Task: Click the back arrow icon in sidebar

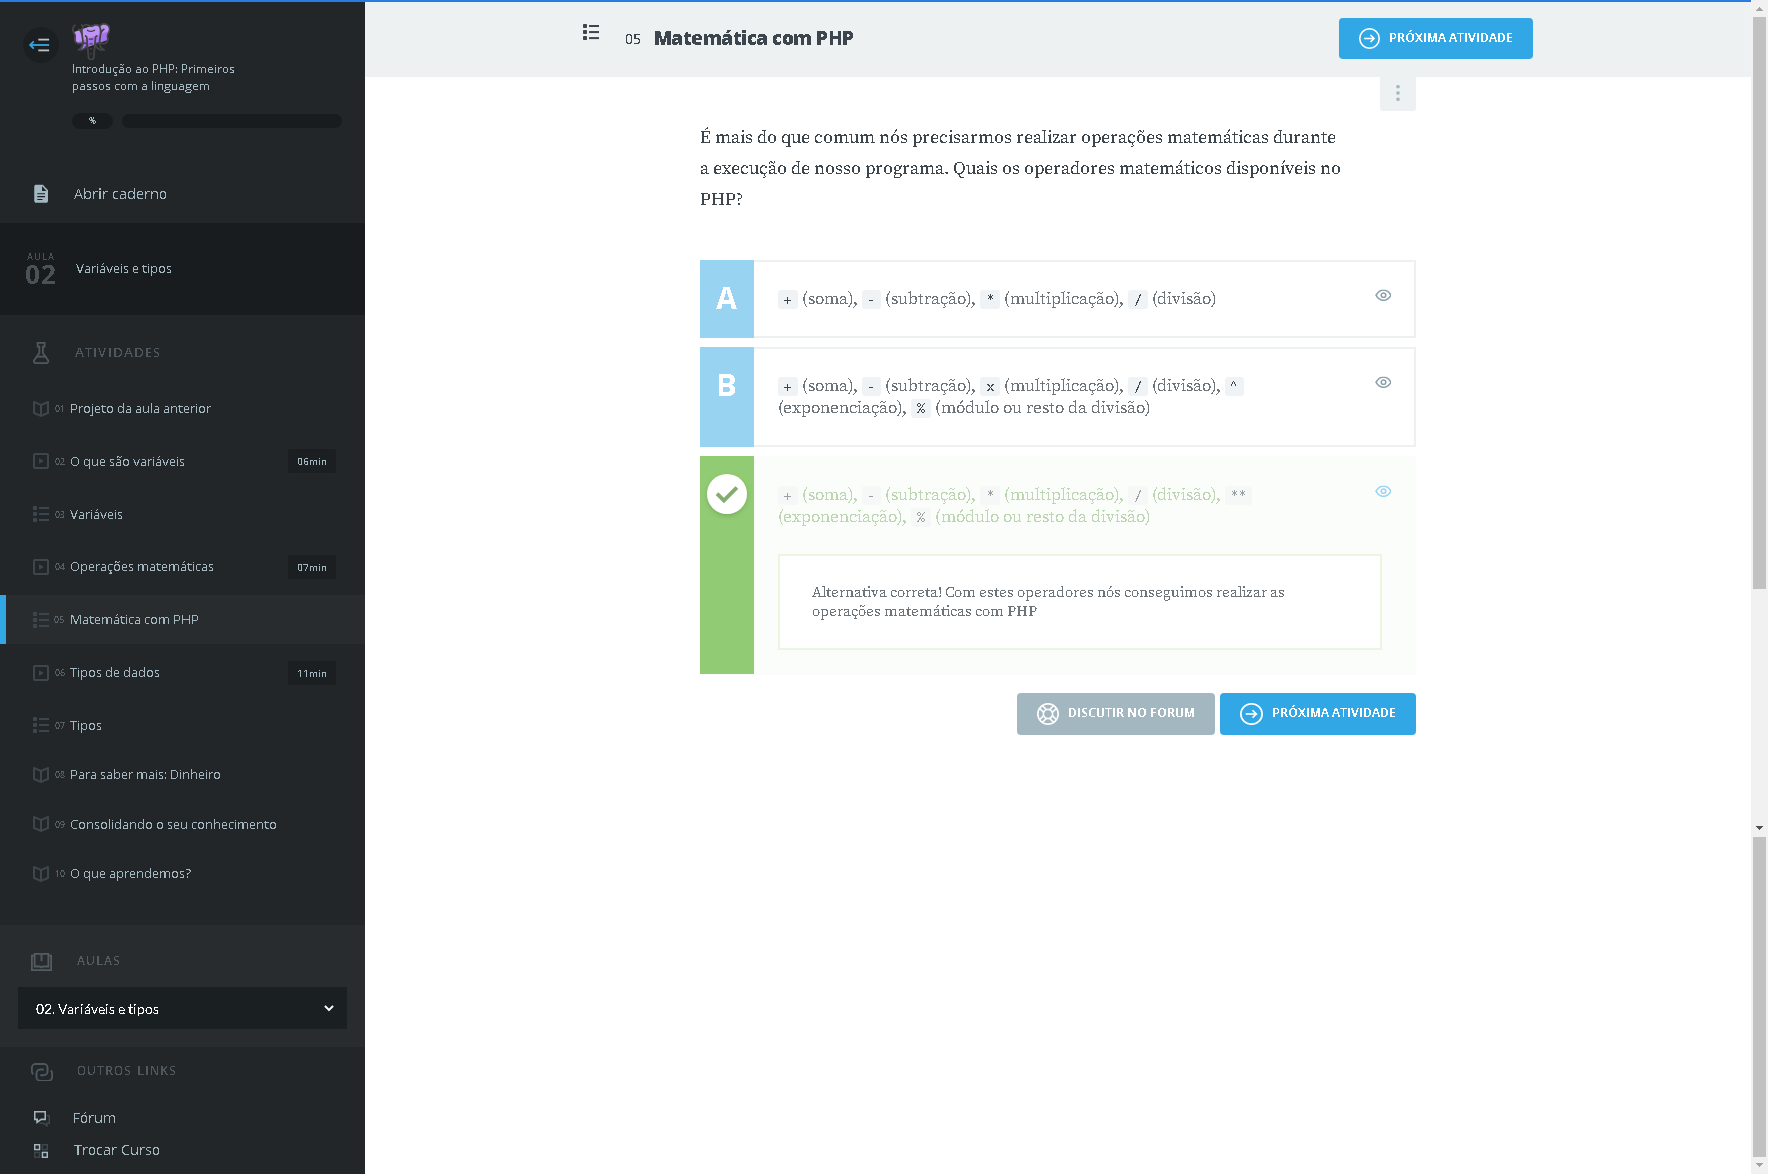Action: pos(39,44)
